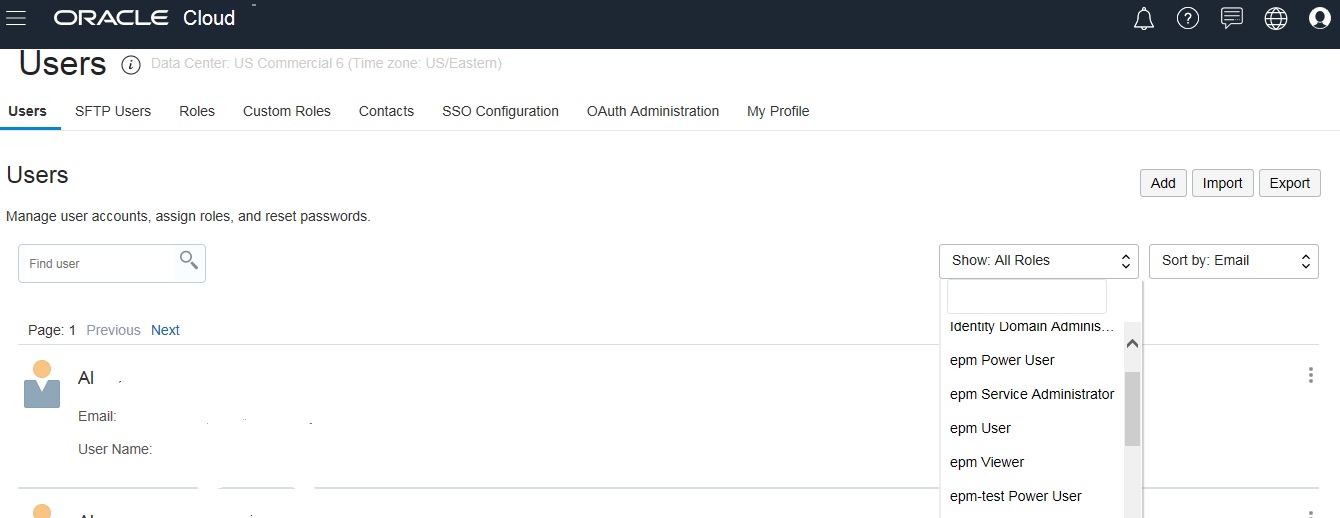Image resolution: width=1340 pixels, height=518 pixels.
Task: Select epm Viewer role option
Action: [1032, 462]
